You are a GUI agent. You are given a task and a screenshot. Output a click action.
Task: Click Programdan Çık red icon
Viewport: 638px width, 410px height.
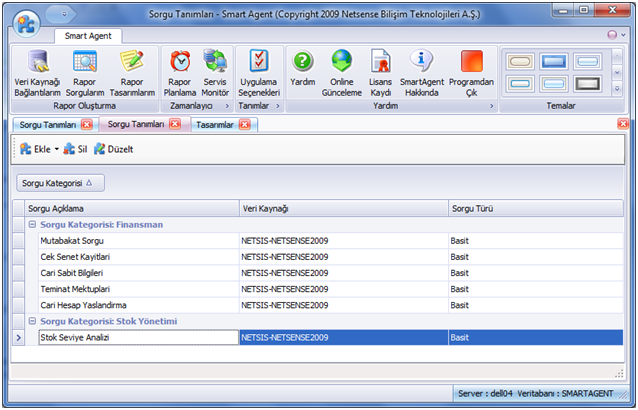coord(472,61)
